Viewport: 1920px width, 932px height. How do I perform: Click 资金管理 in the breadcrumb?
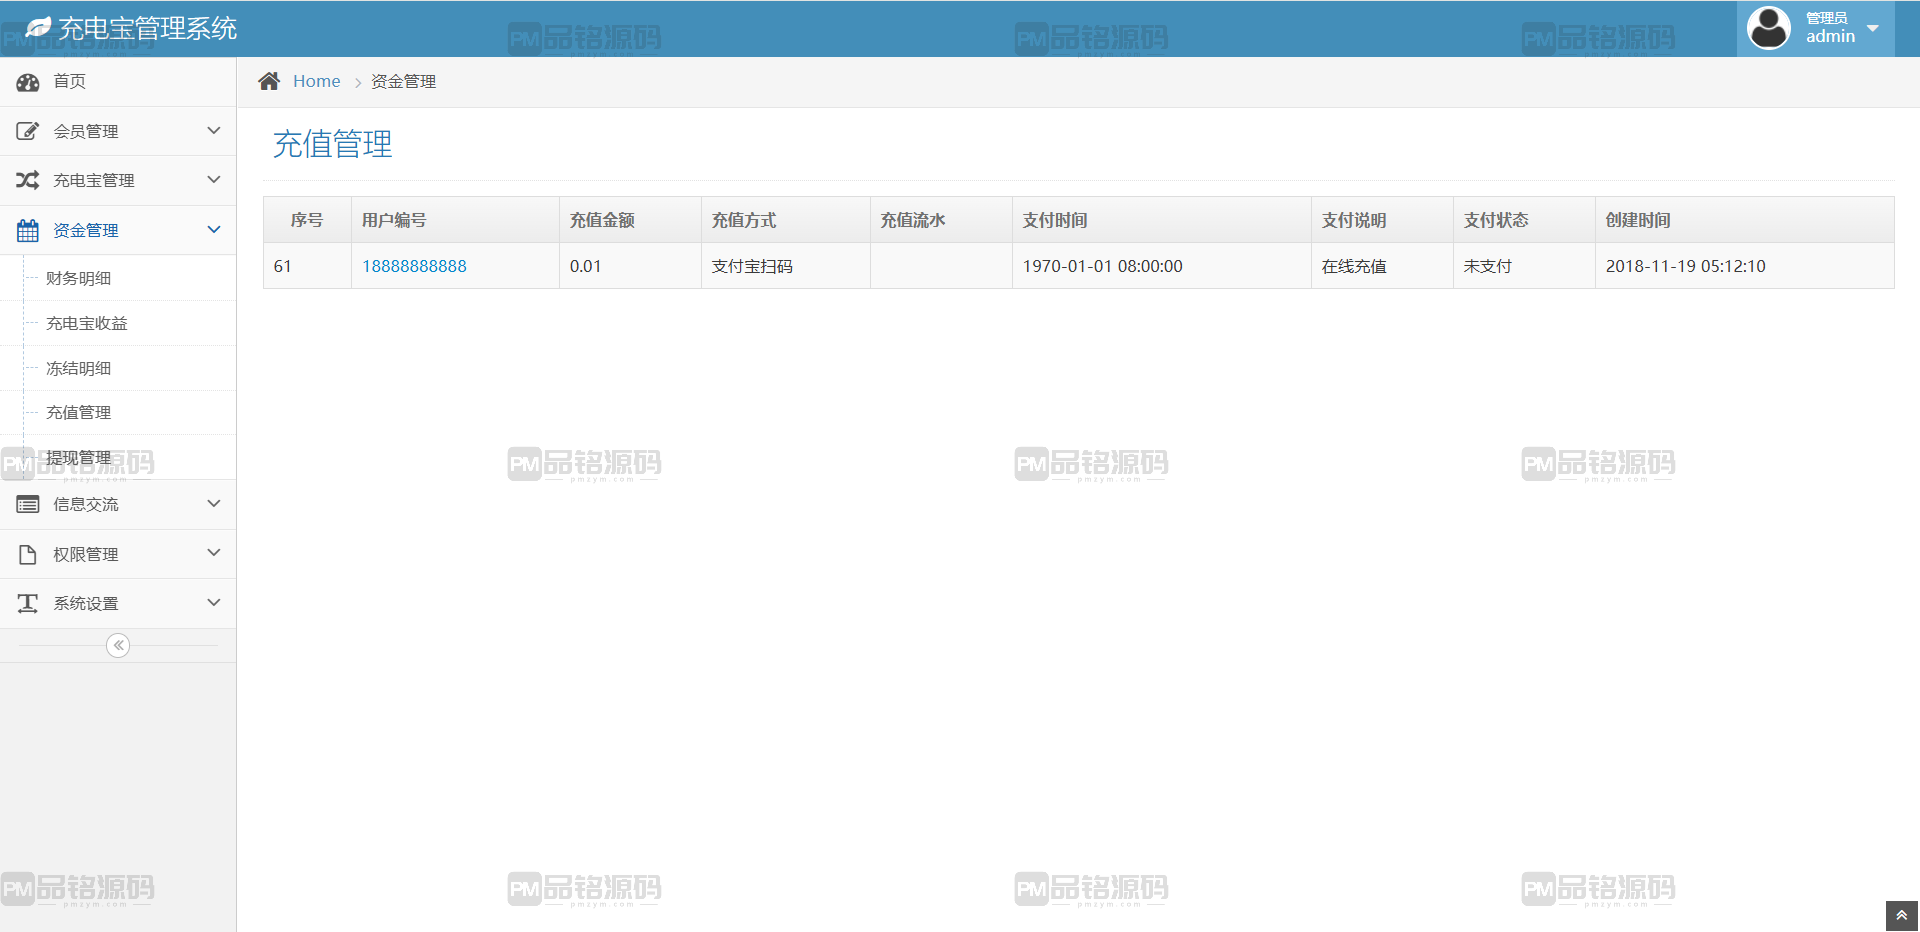click(x=403, y=81)
